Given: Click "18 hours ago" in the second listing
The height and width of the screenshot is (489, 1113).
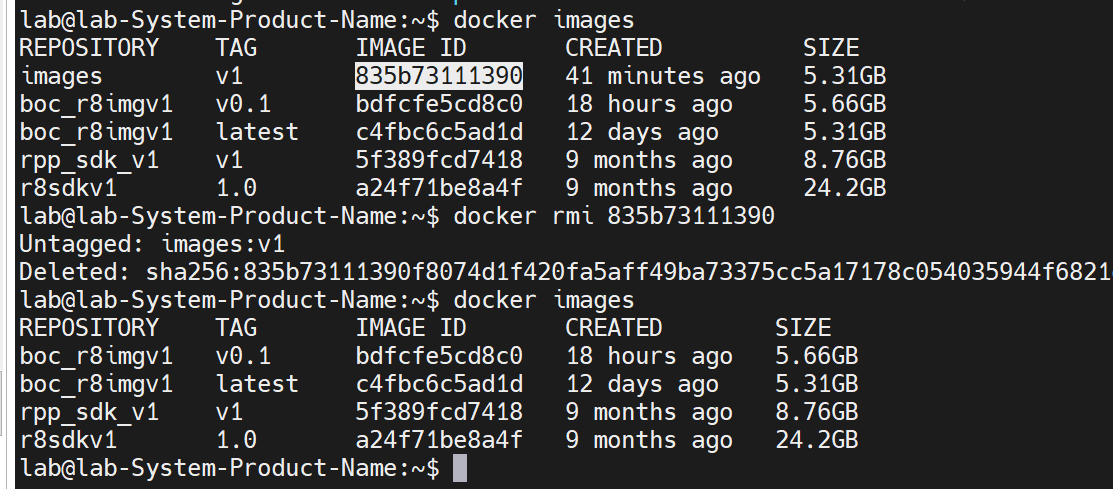Looking at the screenshot, I should [648, 356].
